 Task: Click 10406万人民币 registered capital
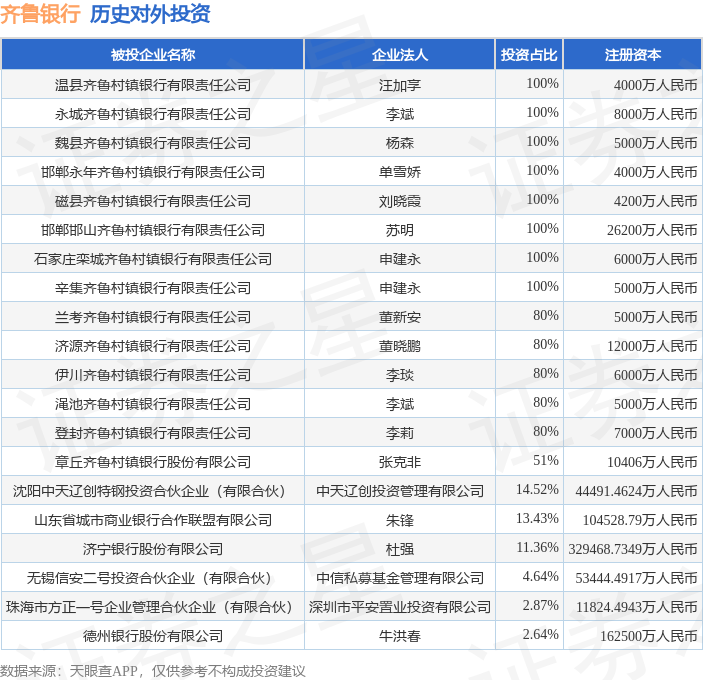pos(652,462)
